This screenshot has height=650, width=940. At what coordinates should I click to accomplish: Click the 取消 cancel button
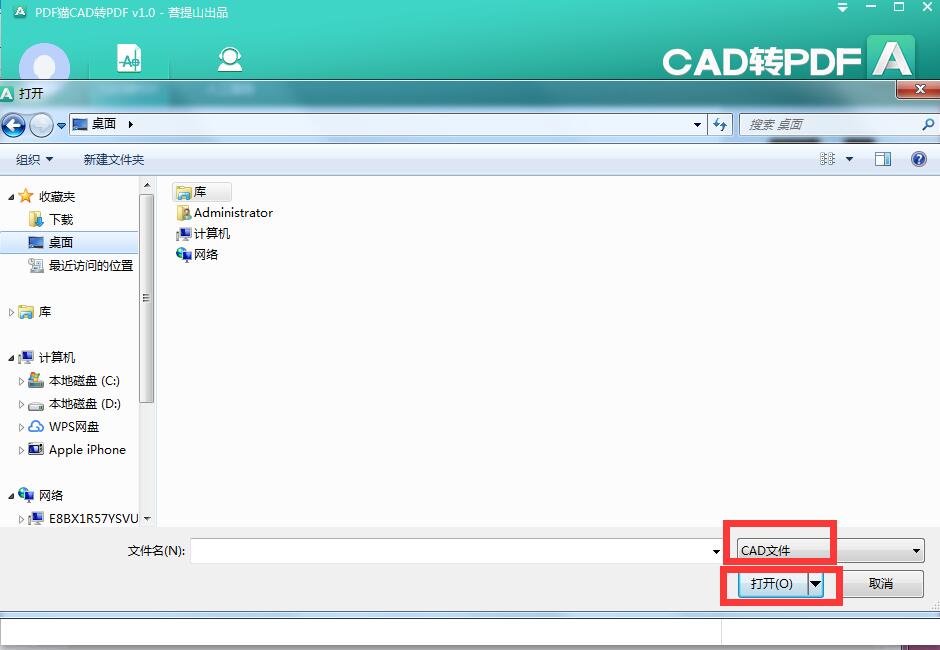pos(880,584)
